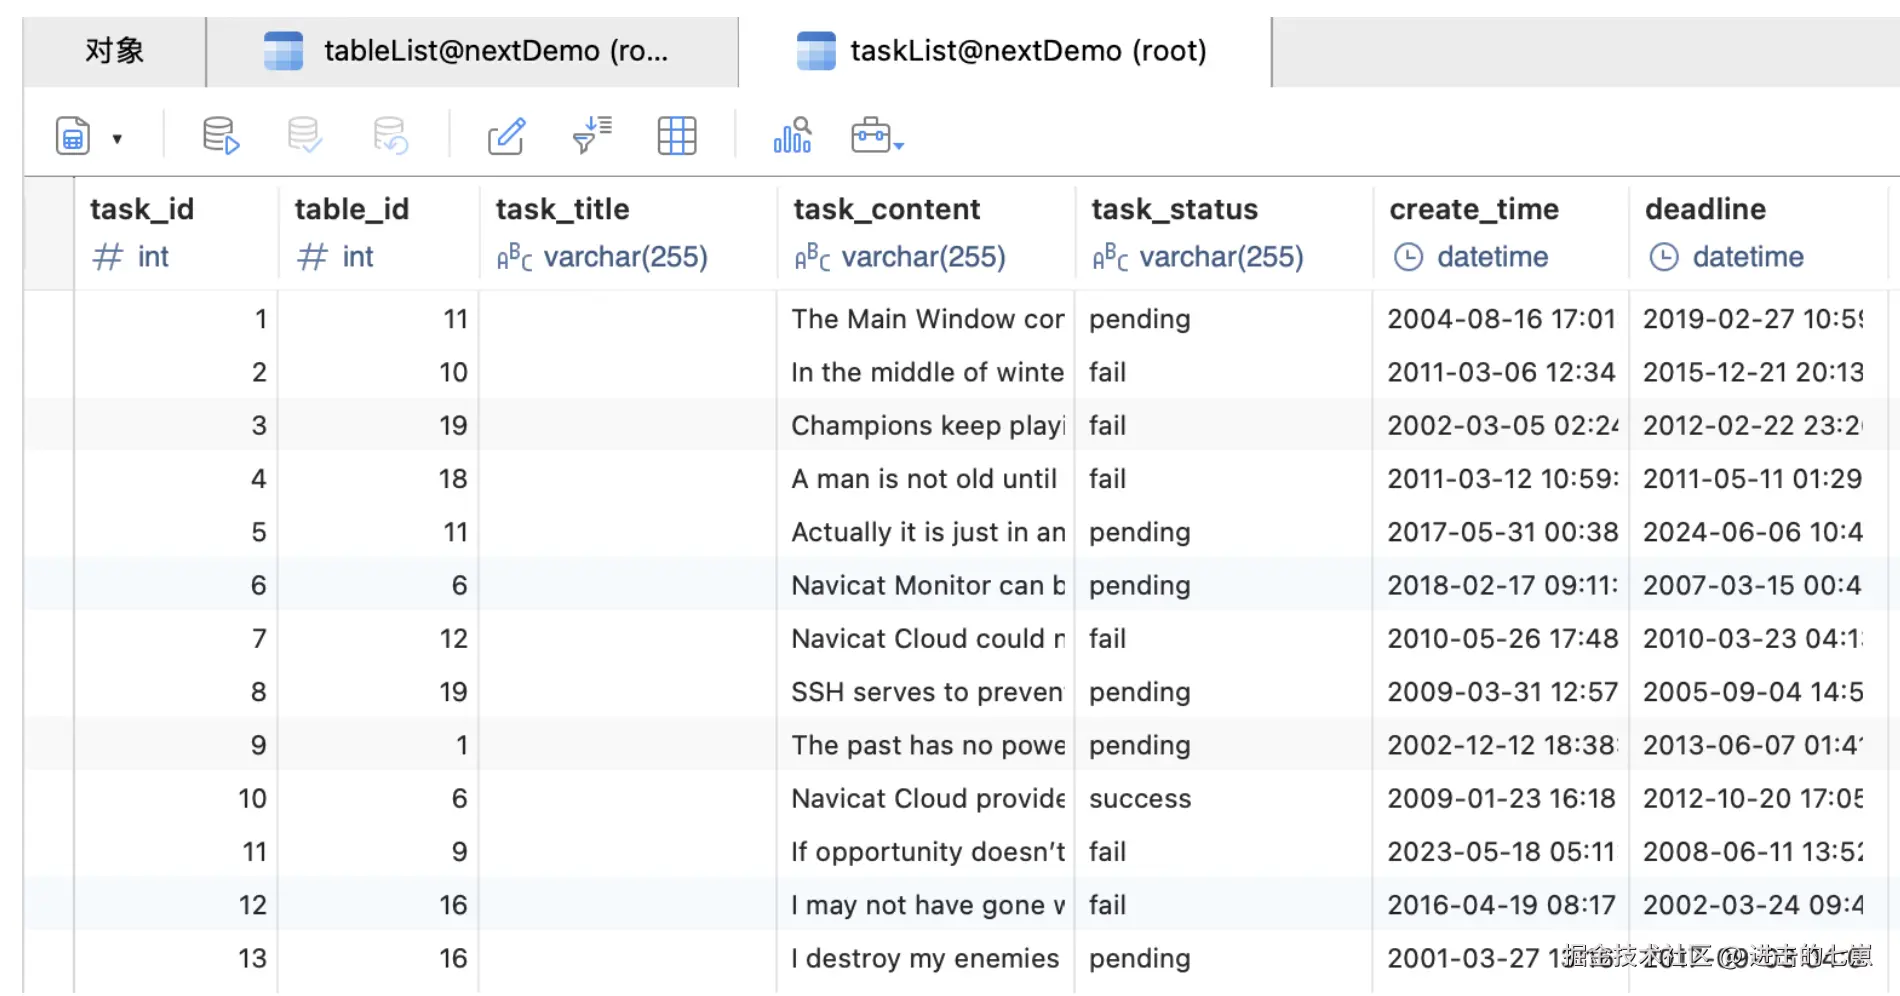Switch to the tableList@nextDemo tab
Viewport: 1900px width, 996px height.
point(472,51)
